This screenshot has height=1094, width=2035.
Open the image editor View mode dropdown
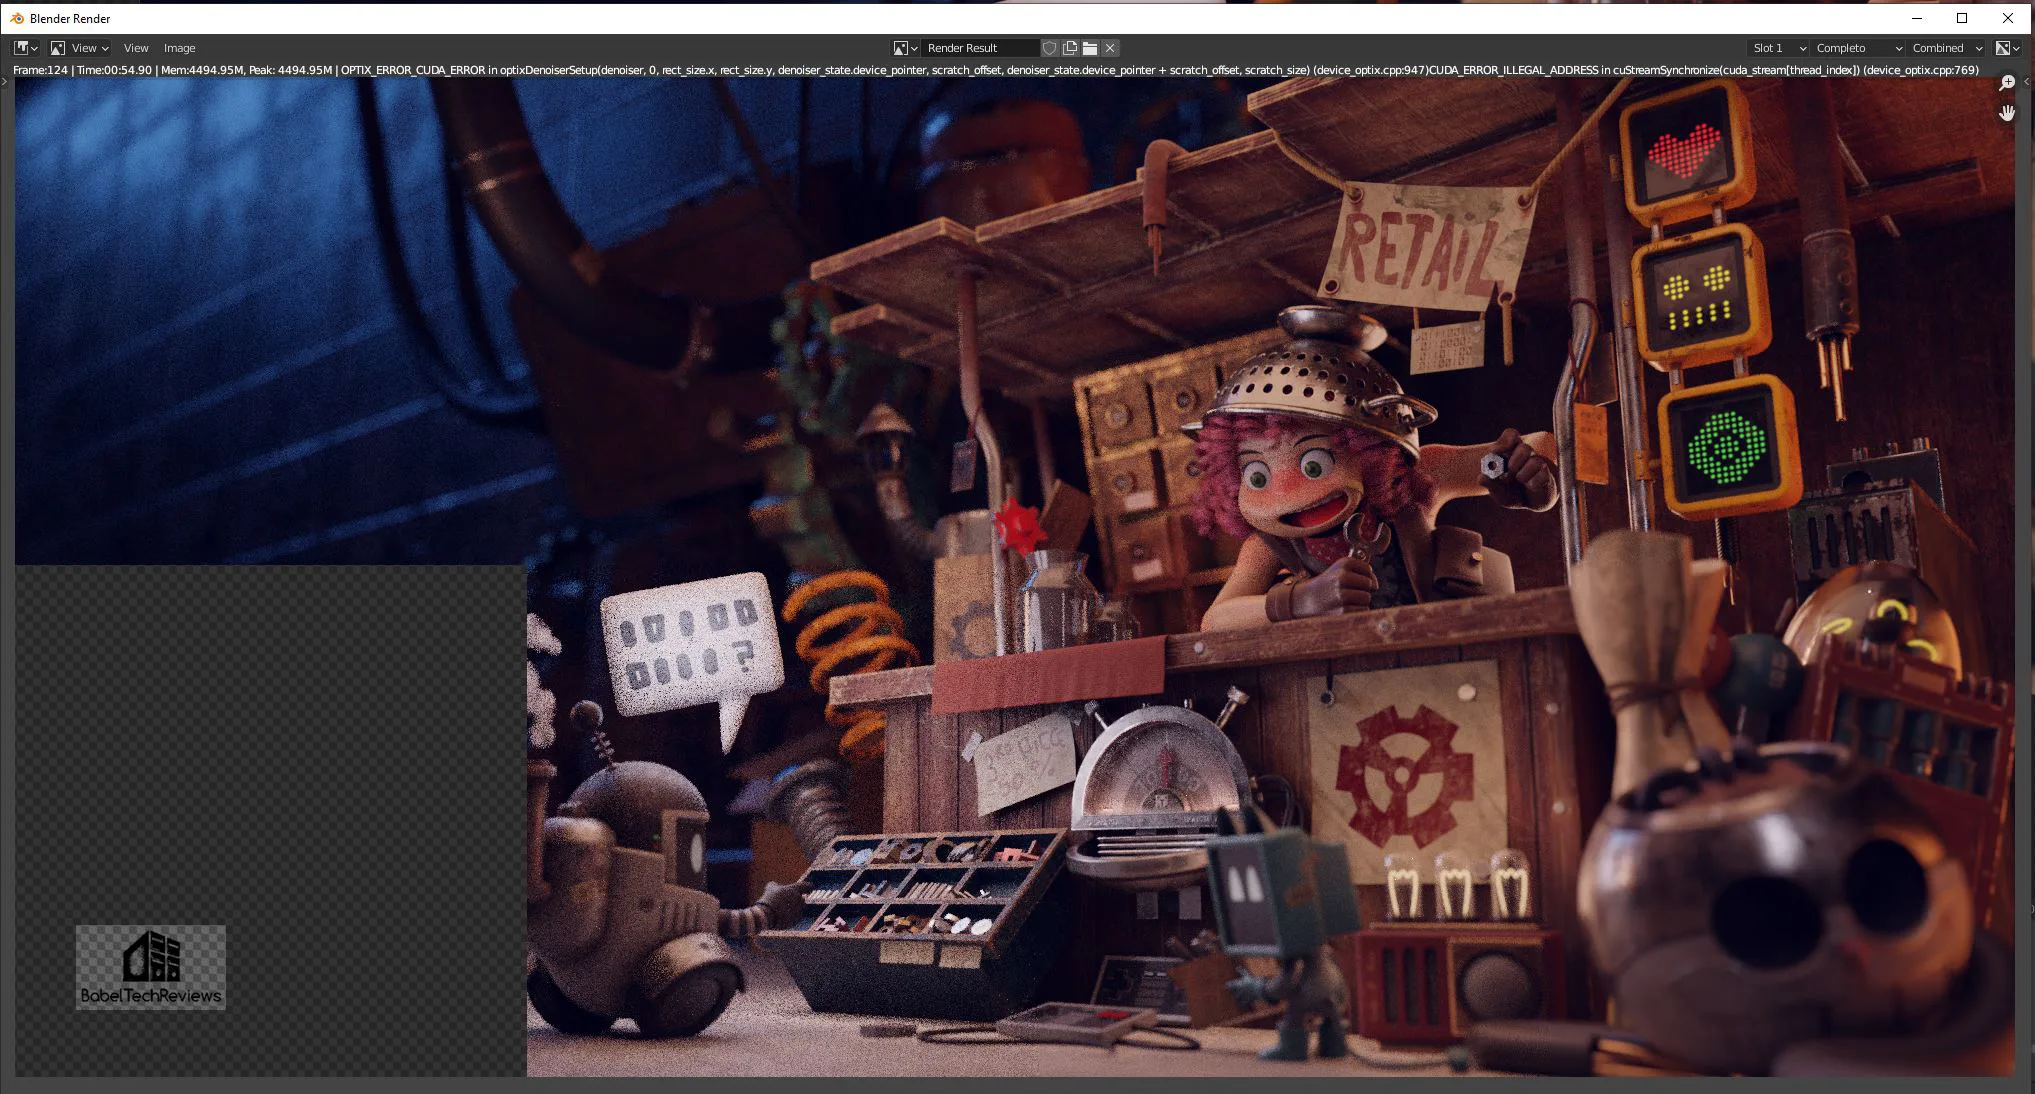pyautogui.click(x=79, y=48)
